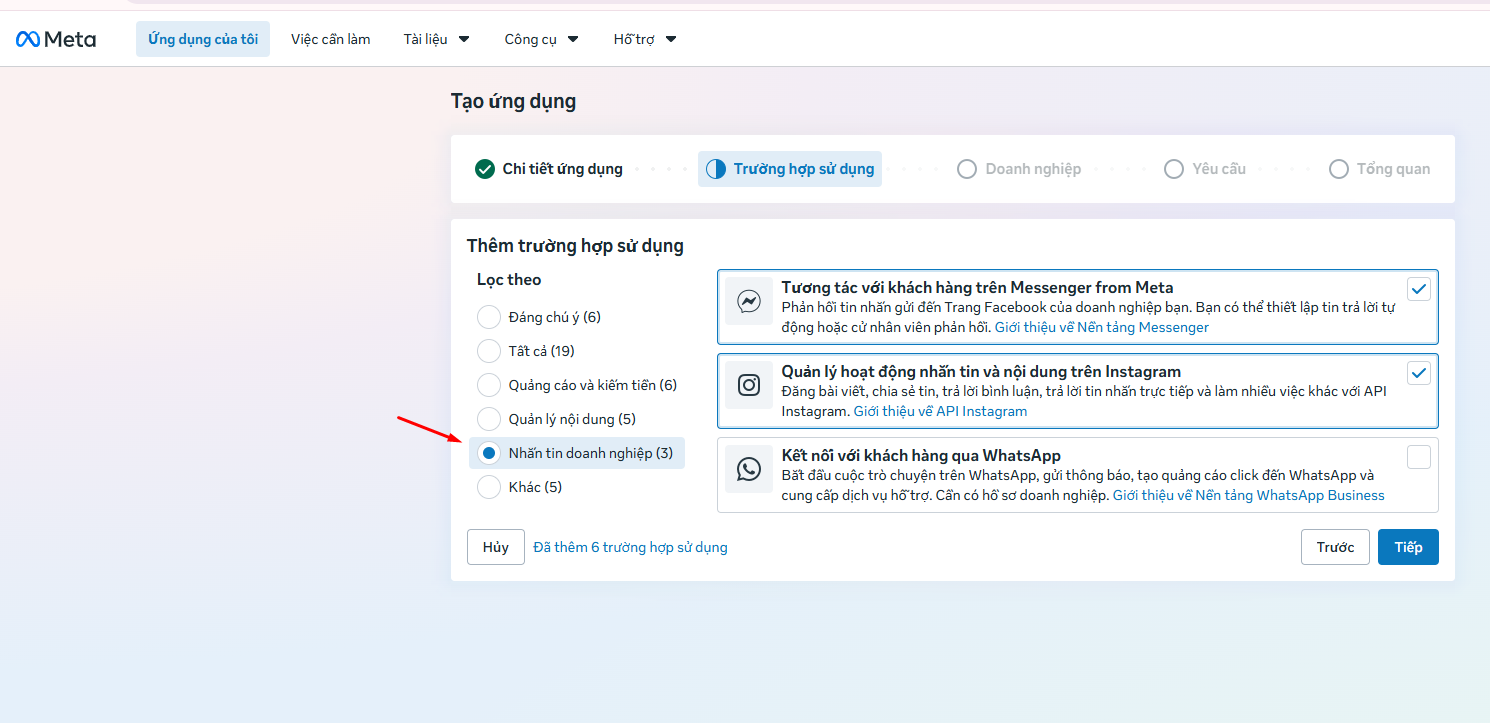Click the Hủy button
This screenshot has width=1490, height=723.
(496, 547)
